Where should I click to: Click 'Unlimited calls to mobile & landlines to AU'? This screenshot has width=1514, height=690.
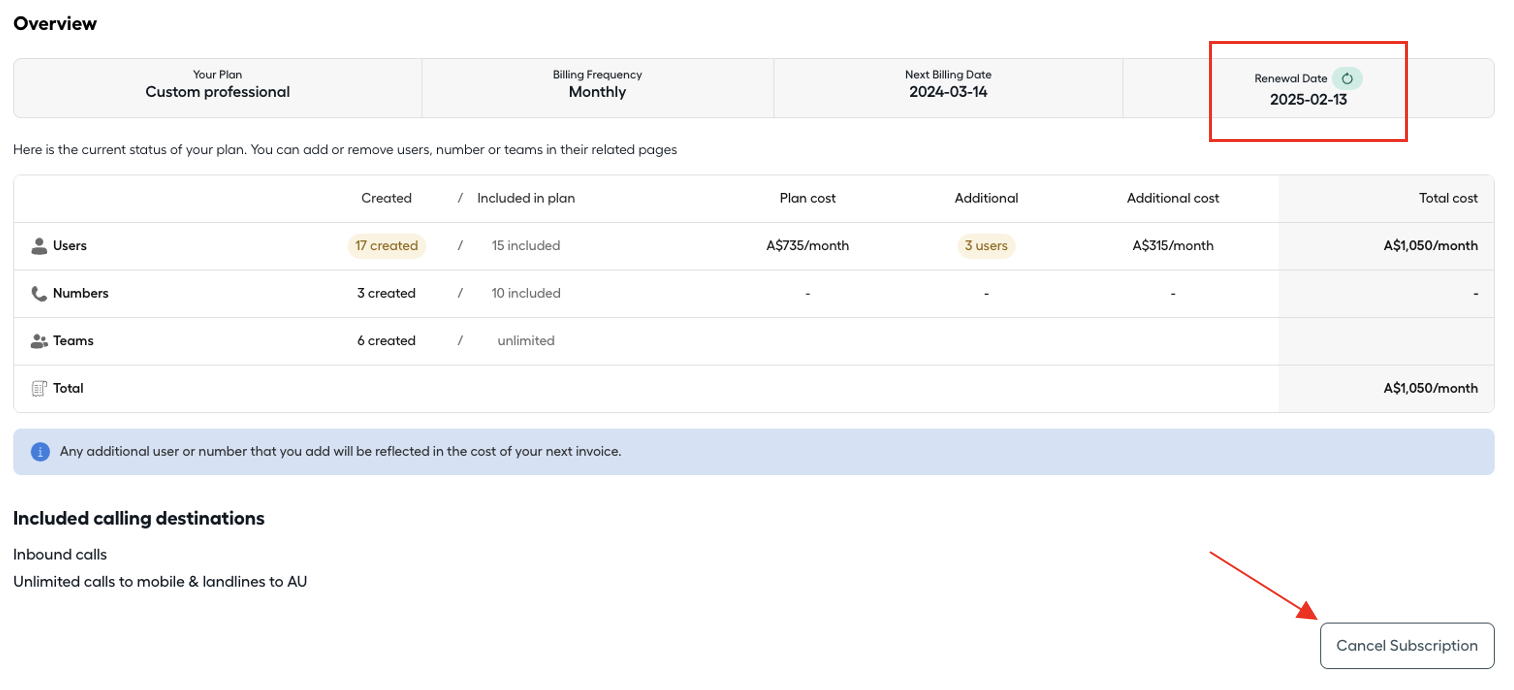pyautogui.click(x=160, y=581)
